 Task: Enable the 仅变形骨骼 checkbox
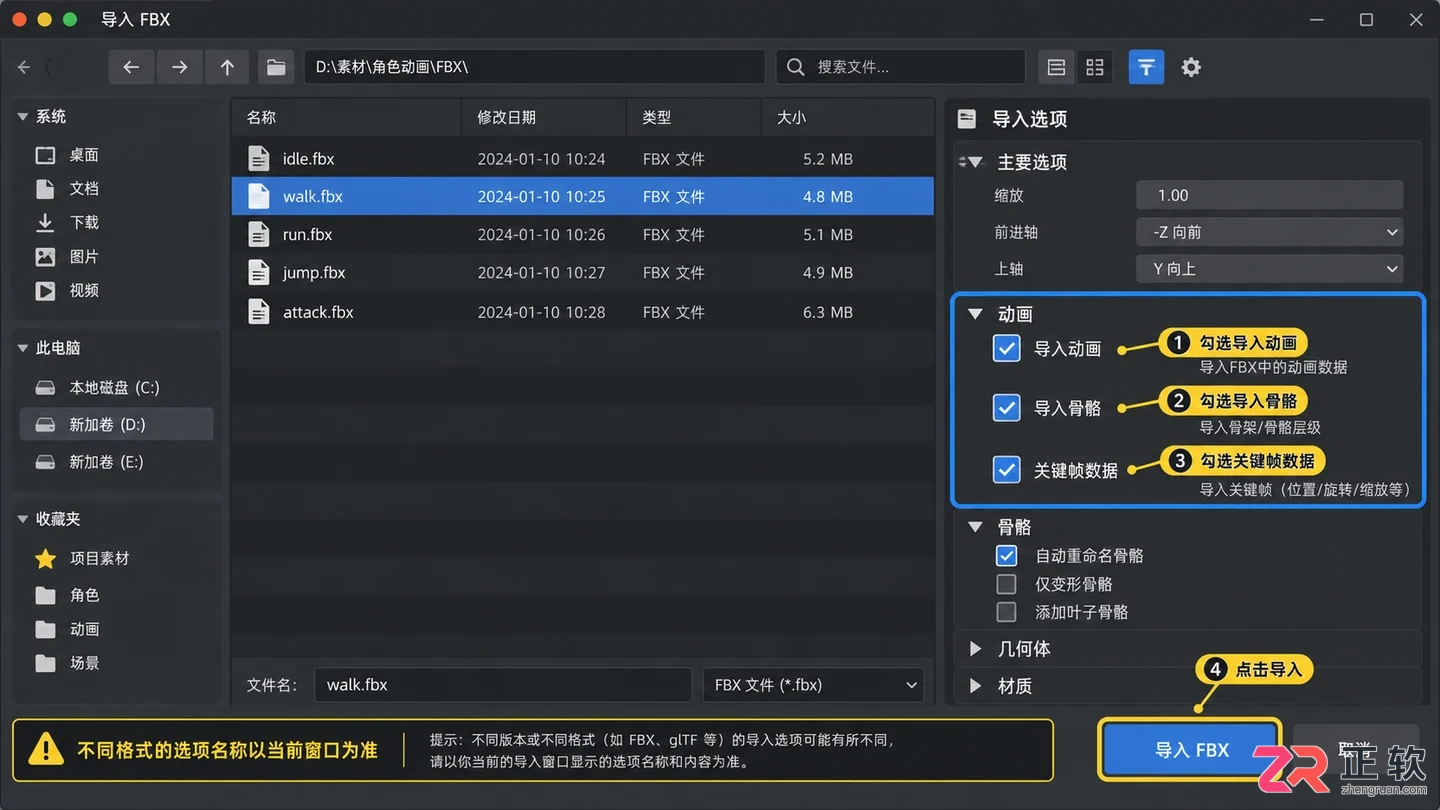pos(1006,584)
